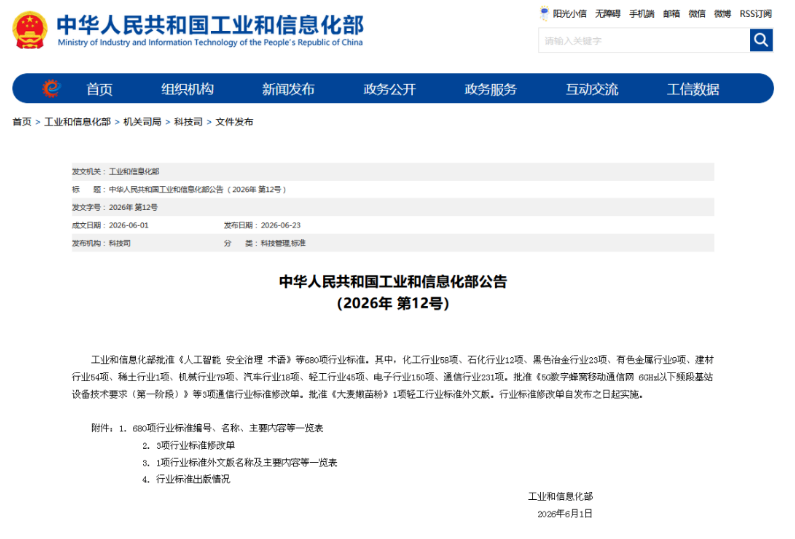Viewport: 795px width, 539px height.
Task: Click the 无障碍 accessibility link
Action: click(608, 14)
